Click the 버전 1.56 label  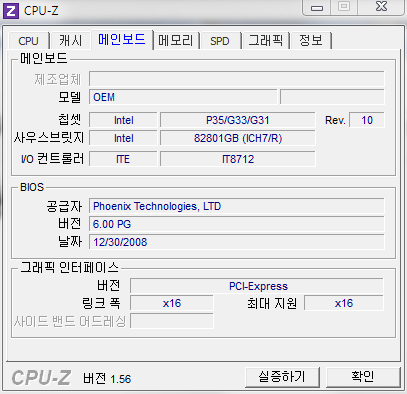click(x=107, y=379)
